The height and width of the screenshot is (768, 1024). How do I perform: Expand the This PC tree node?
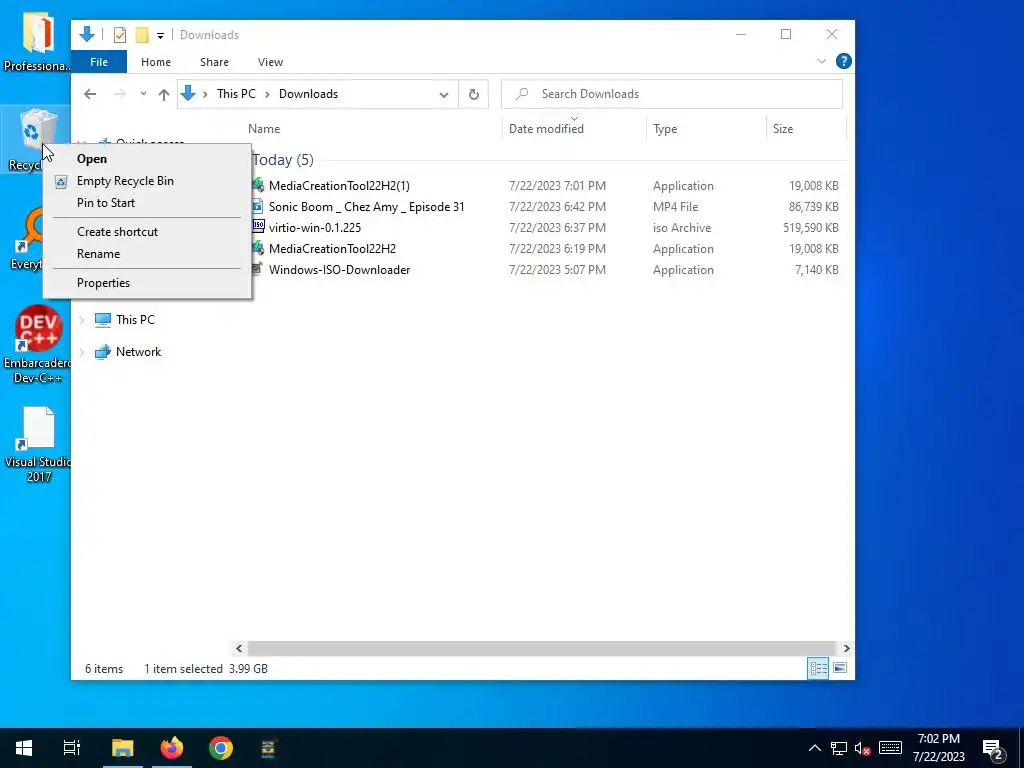82,320
